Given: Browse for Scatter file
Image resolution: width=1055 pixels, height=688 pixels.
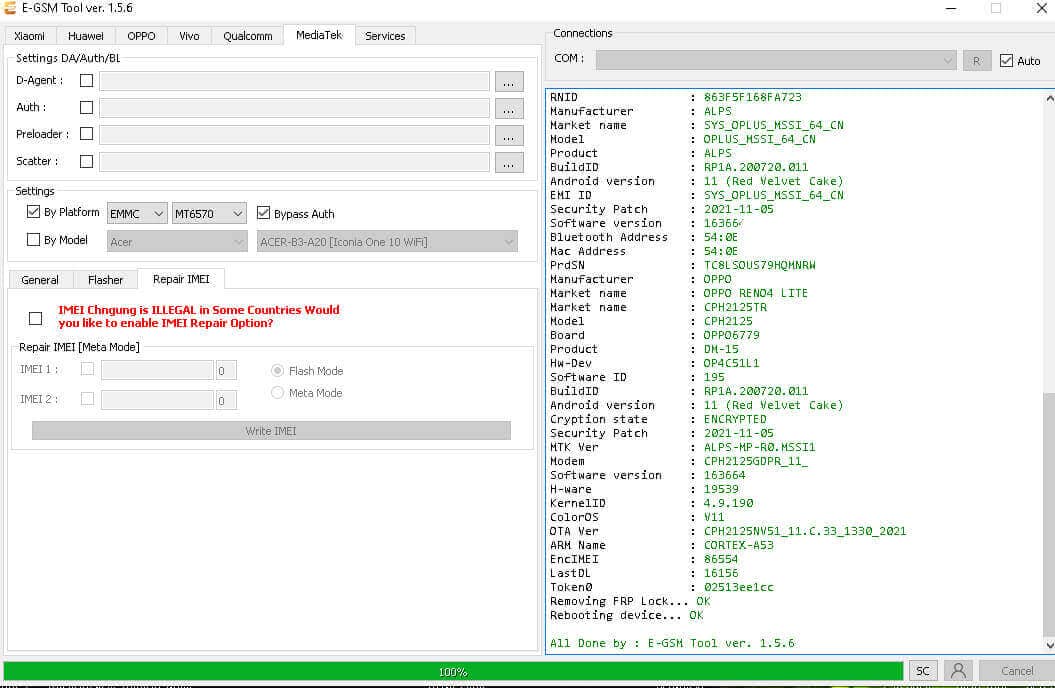Looking at the screenshot, I should click(x=509, y=162).
